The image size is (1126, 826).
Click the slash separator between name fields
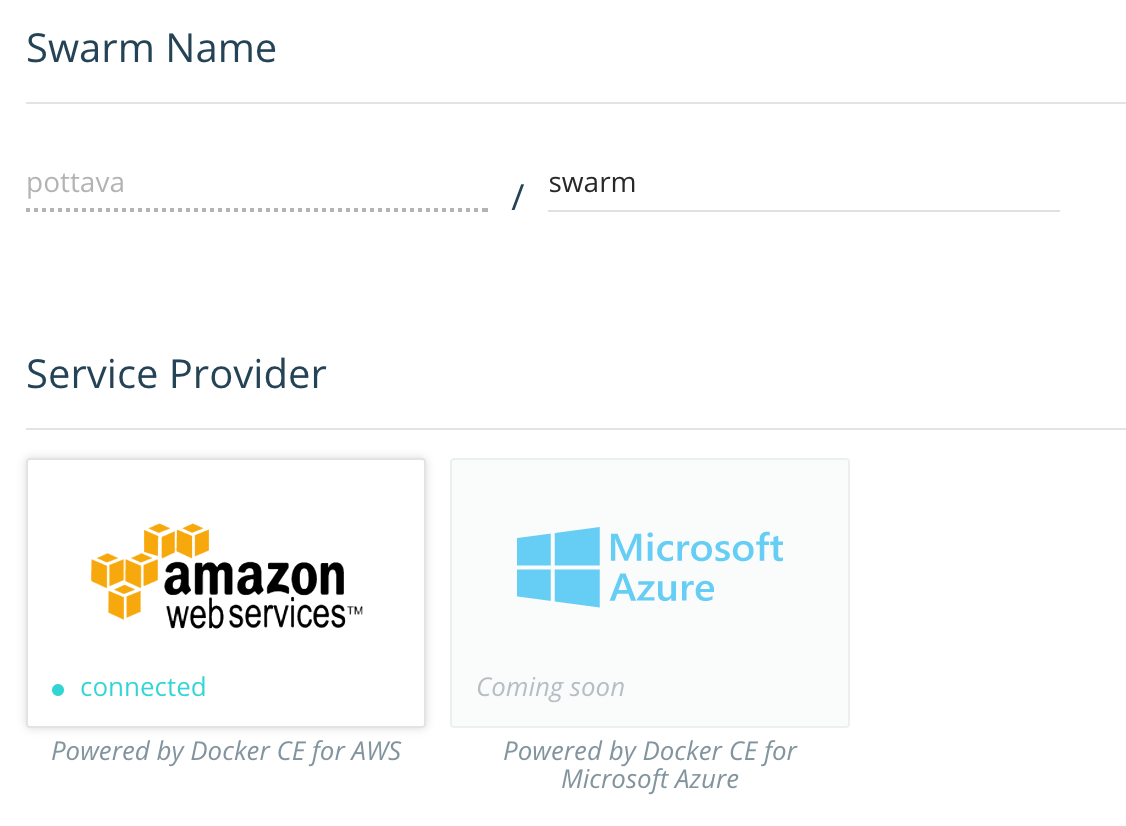(518, 196)
